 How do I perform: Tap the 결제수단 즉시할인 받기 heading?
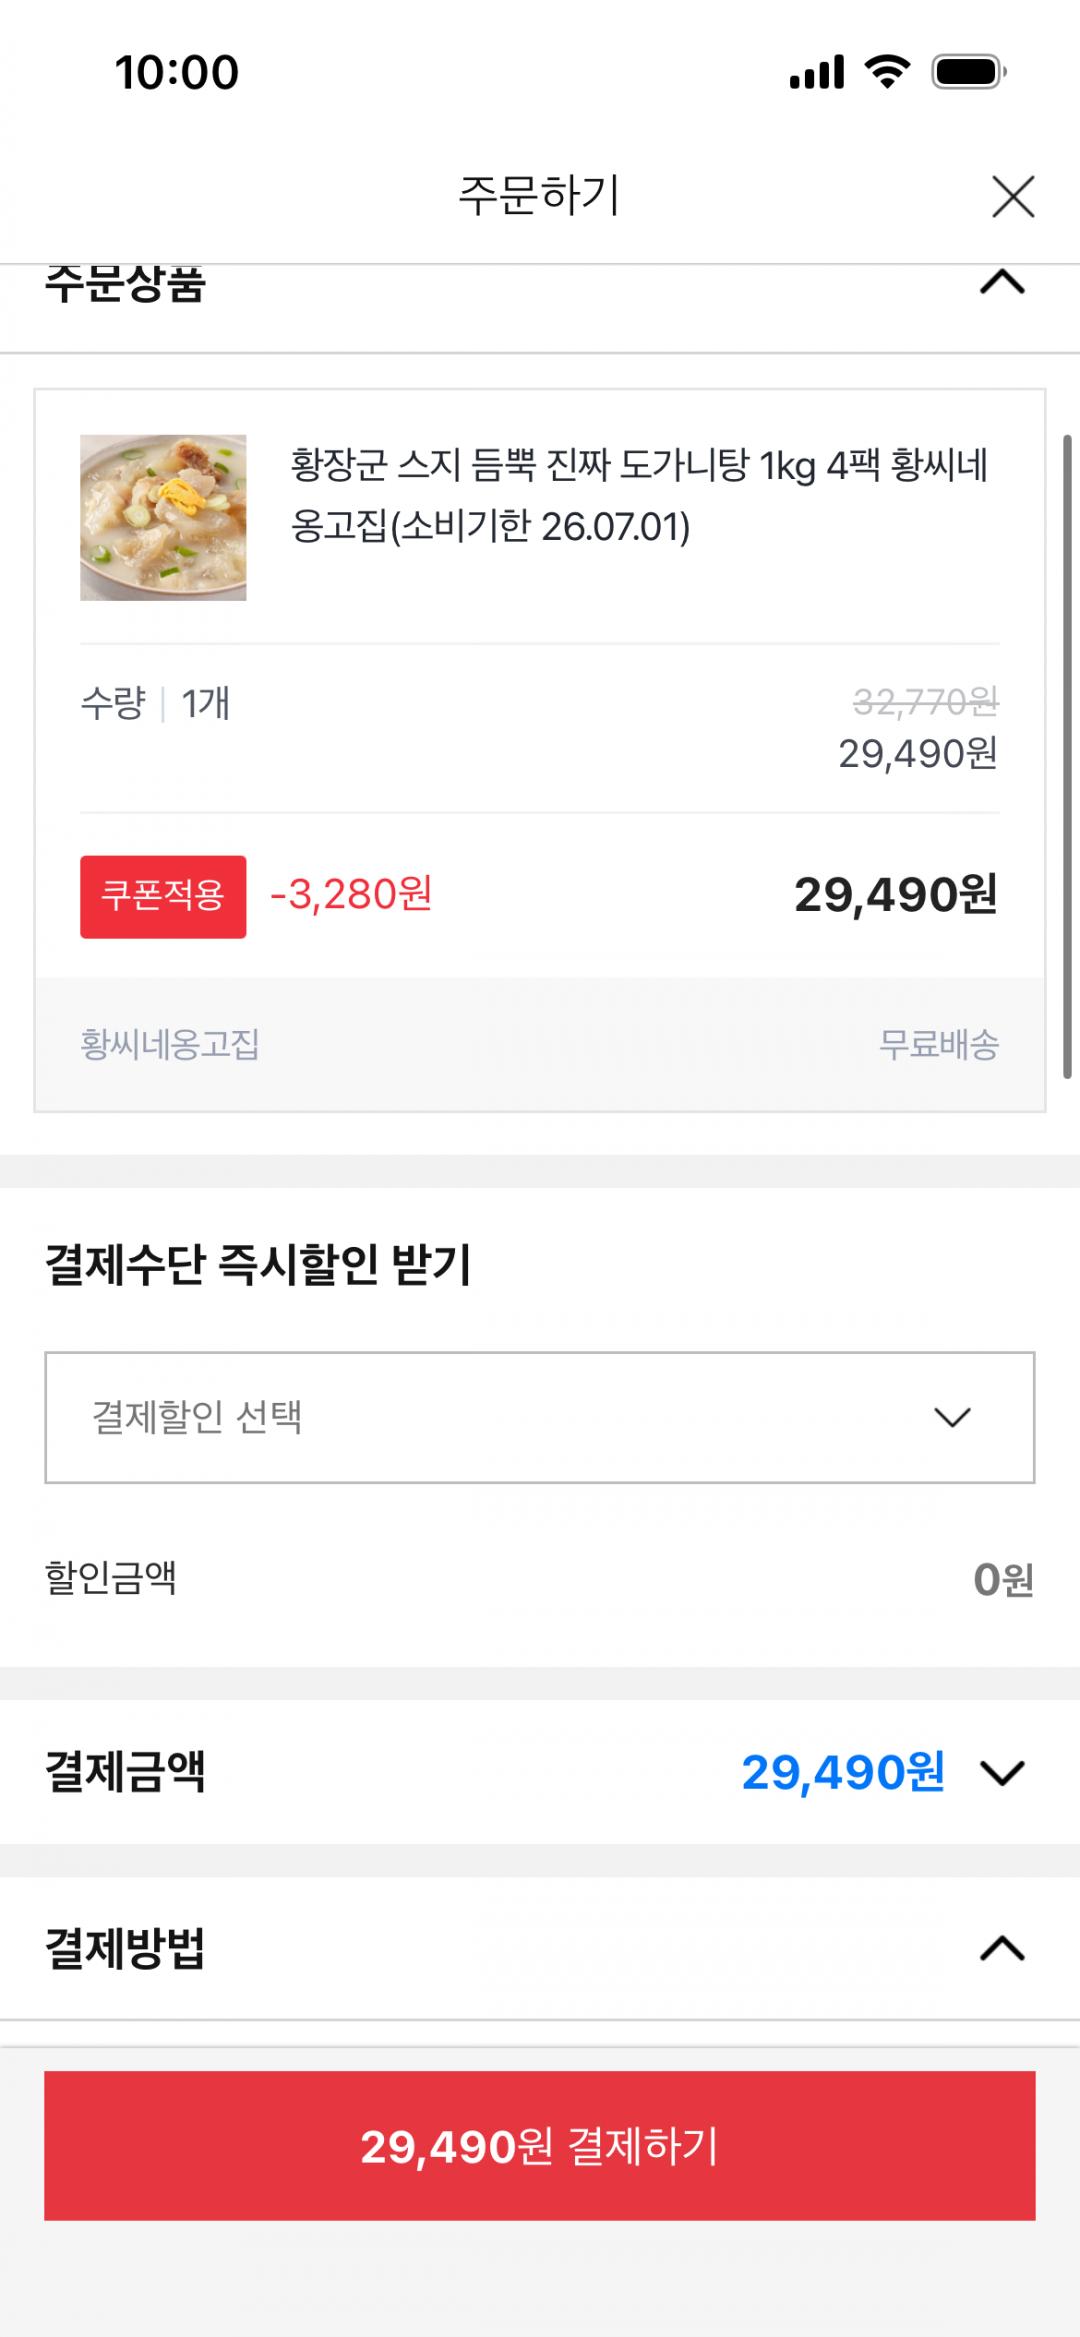tap(258, 1264)
